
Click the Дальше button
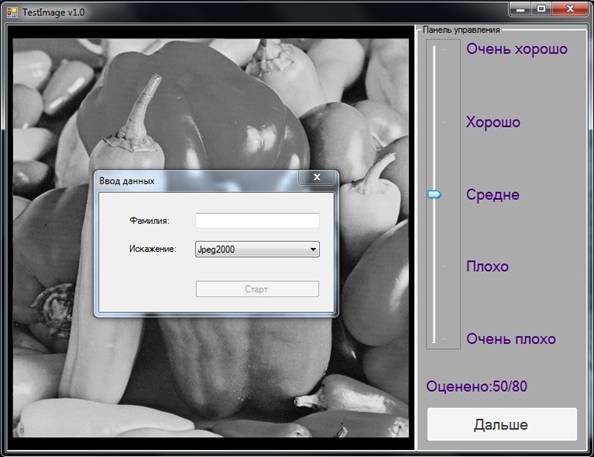[502, 424]
